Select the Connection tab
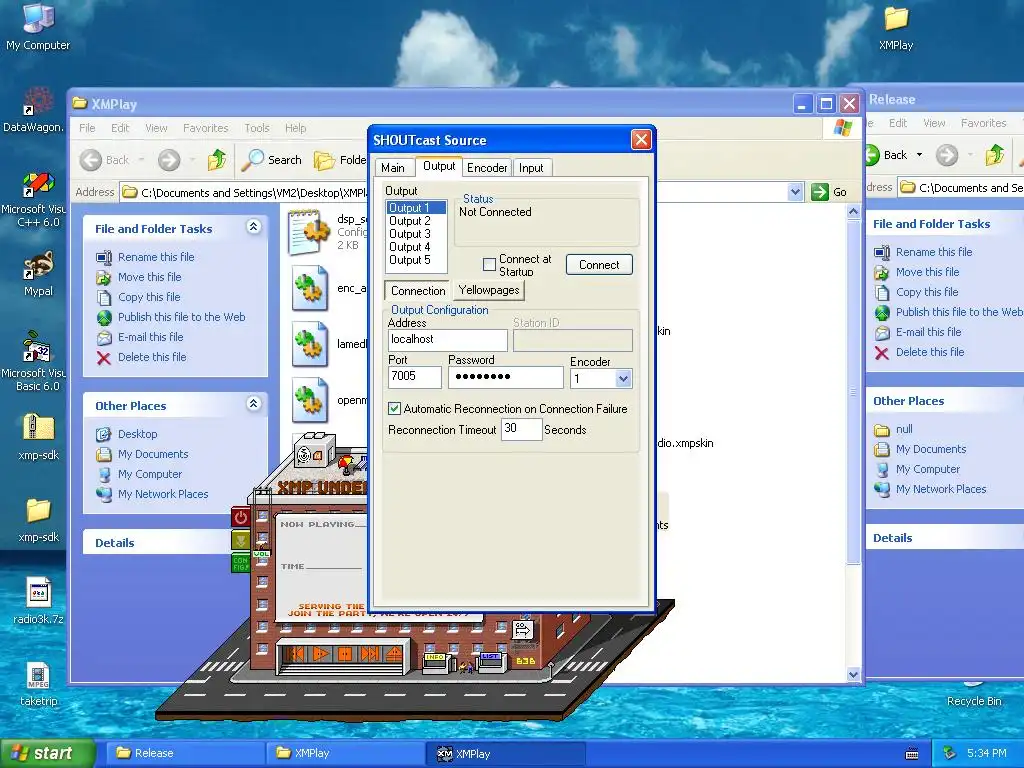Screen dimensions: 1024x768 coord(418,291)
